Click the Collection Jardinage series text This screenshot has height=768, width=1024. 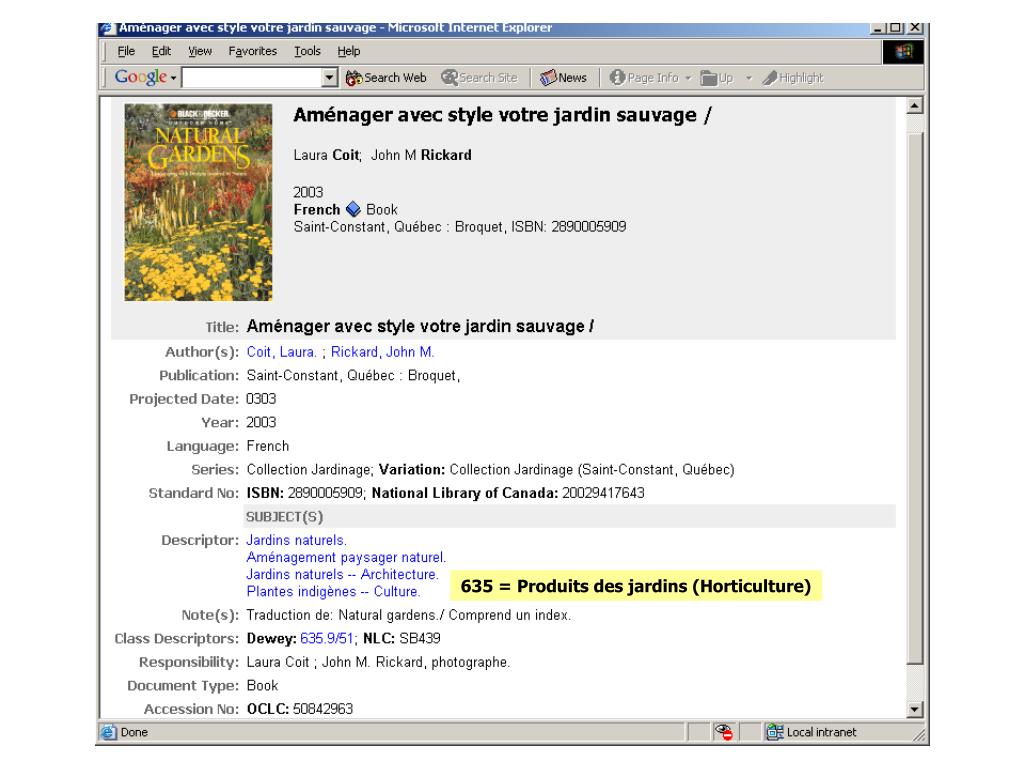pos(310,470)
